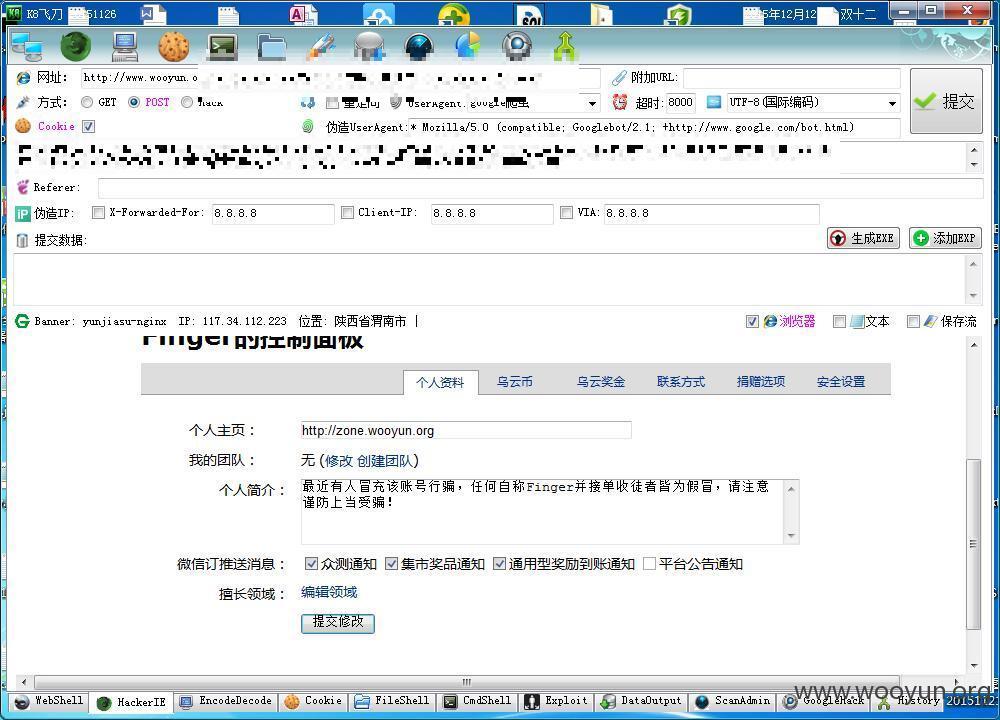Click the green fingerprint icon beside 伪造UserAgent
1000x720 pixels.
click(308, 127)
